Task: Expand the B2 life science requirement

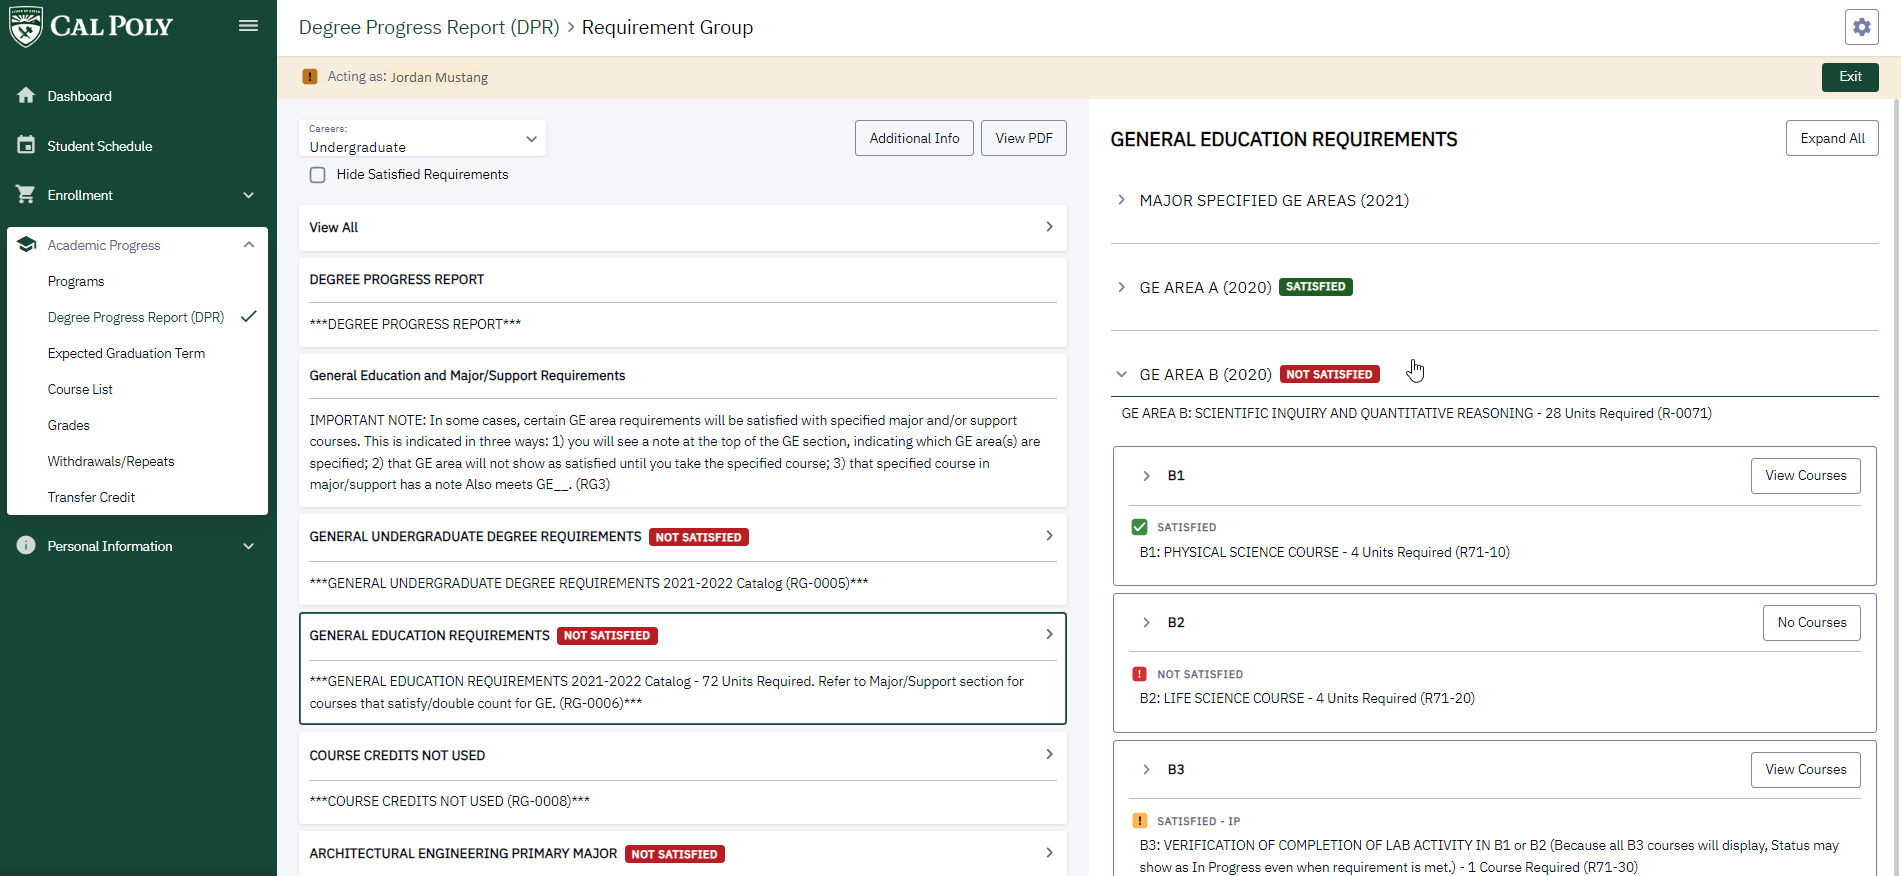Action: click(1146, 623)
